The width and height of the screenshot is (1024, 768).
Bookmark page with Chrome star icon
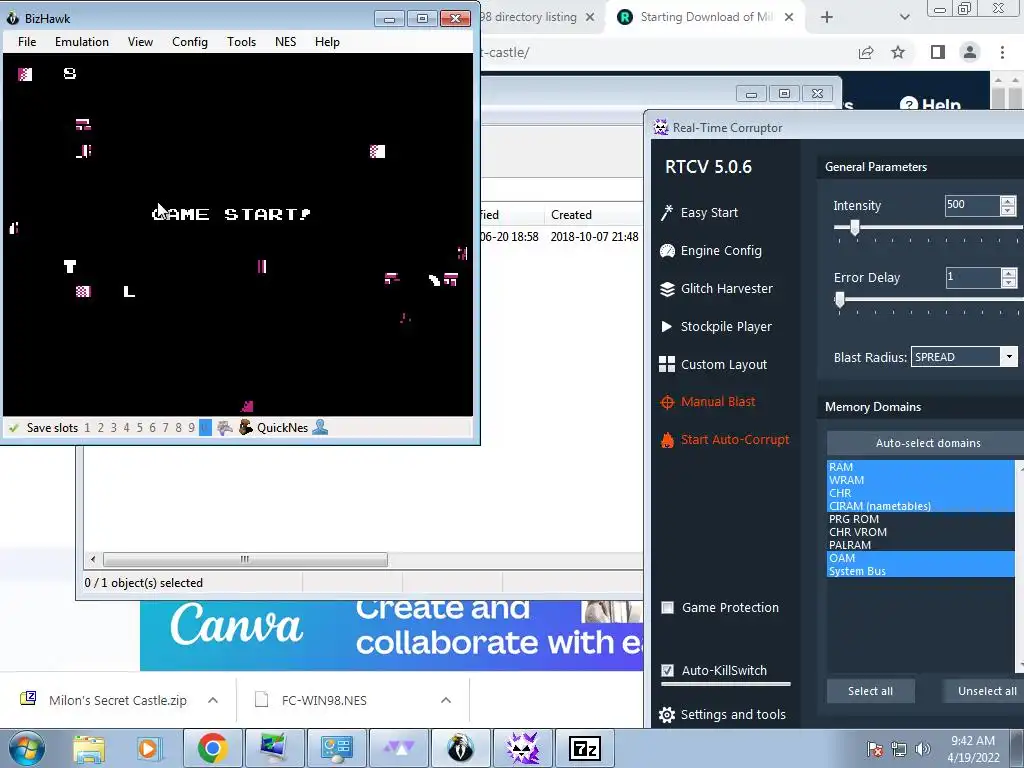(x=898, y=52)
